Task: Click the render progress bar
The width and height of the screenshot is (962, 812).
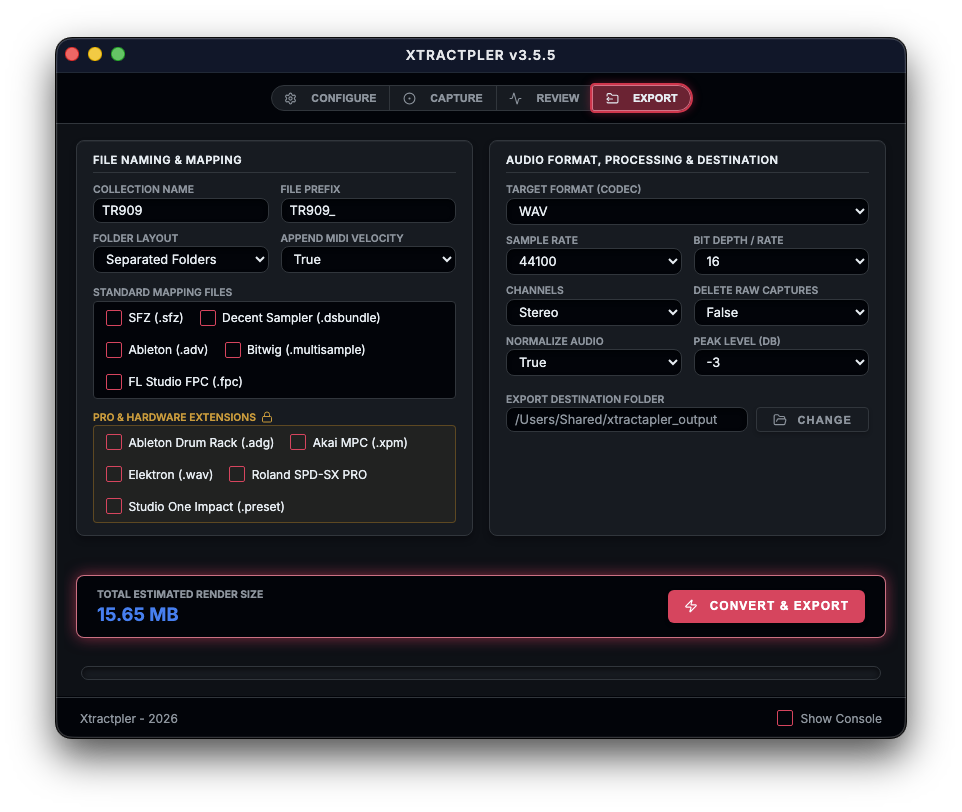Action: coord(481,672)
